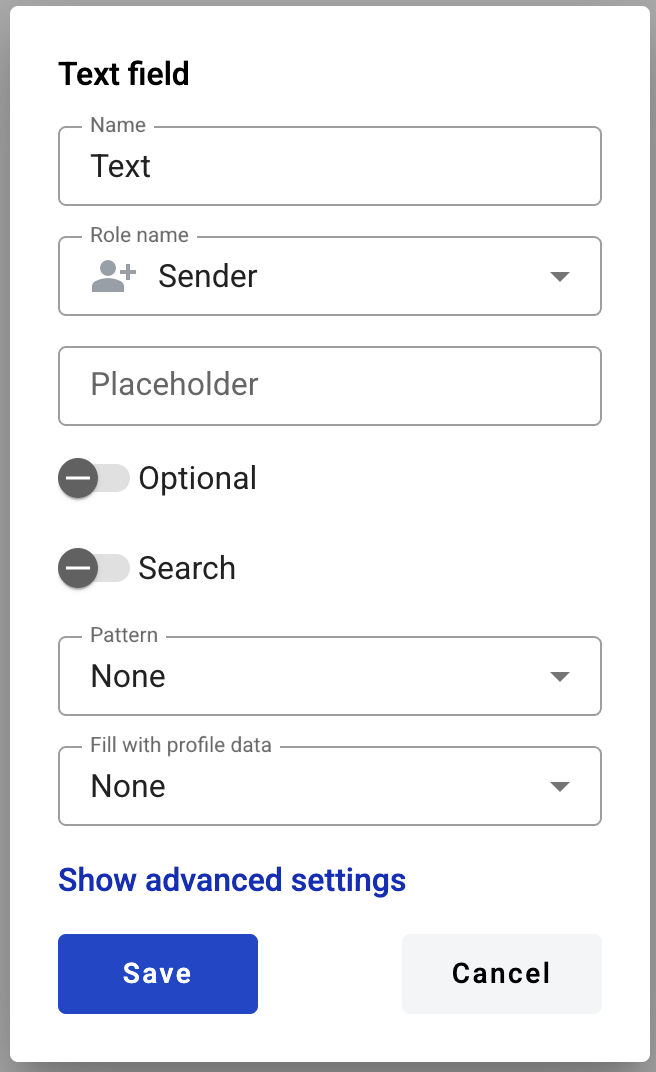The width and height of the screenshot is (656, 1072).
Task: Click inside the Name text field
Action: pos(330,166)
